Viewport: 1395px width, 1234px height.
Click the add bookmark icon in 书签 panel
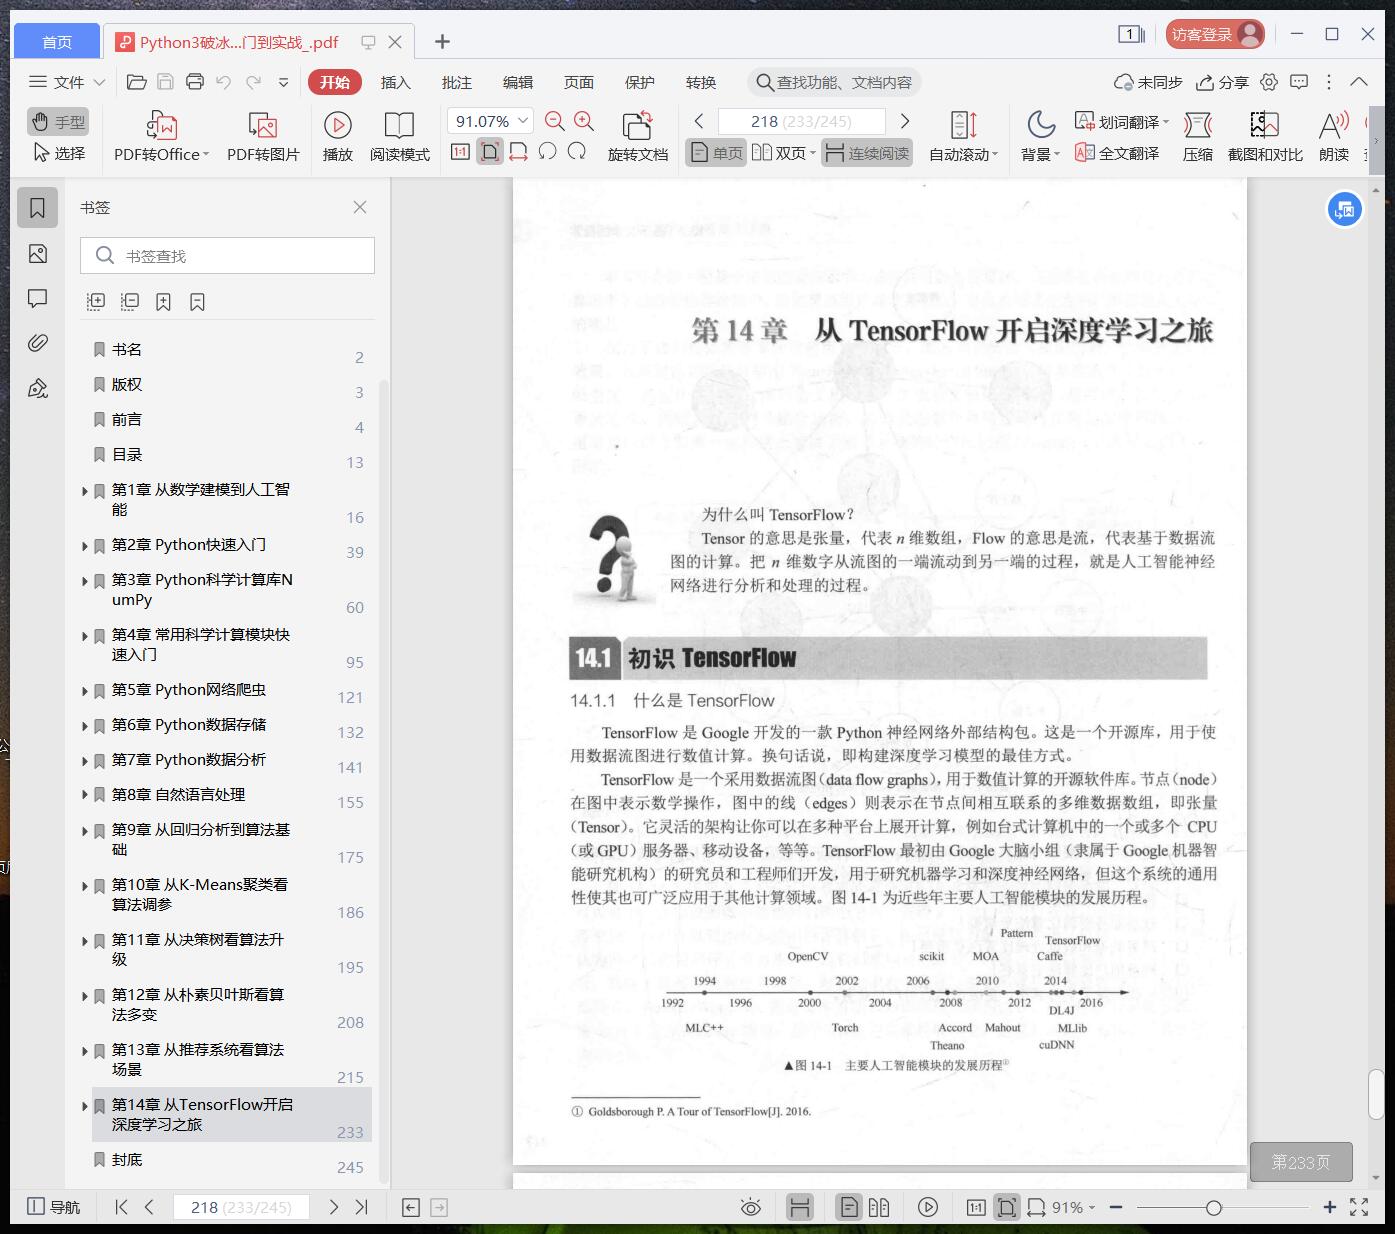163,302
